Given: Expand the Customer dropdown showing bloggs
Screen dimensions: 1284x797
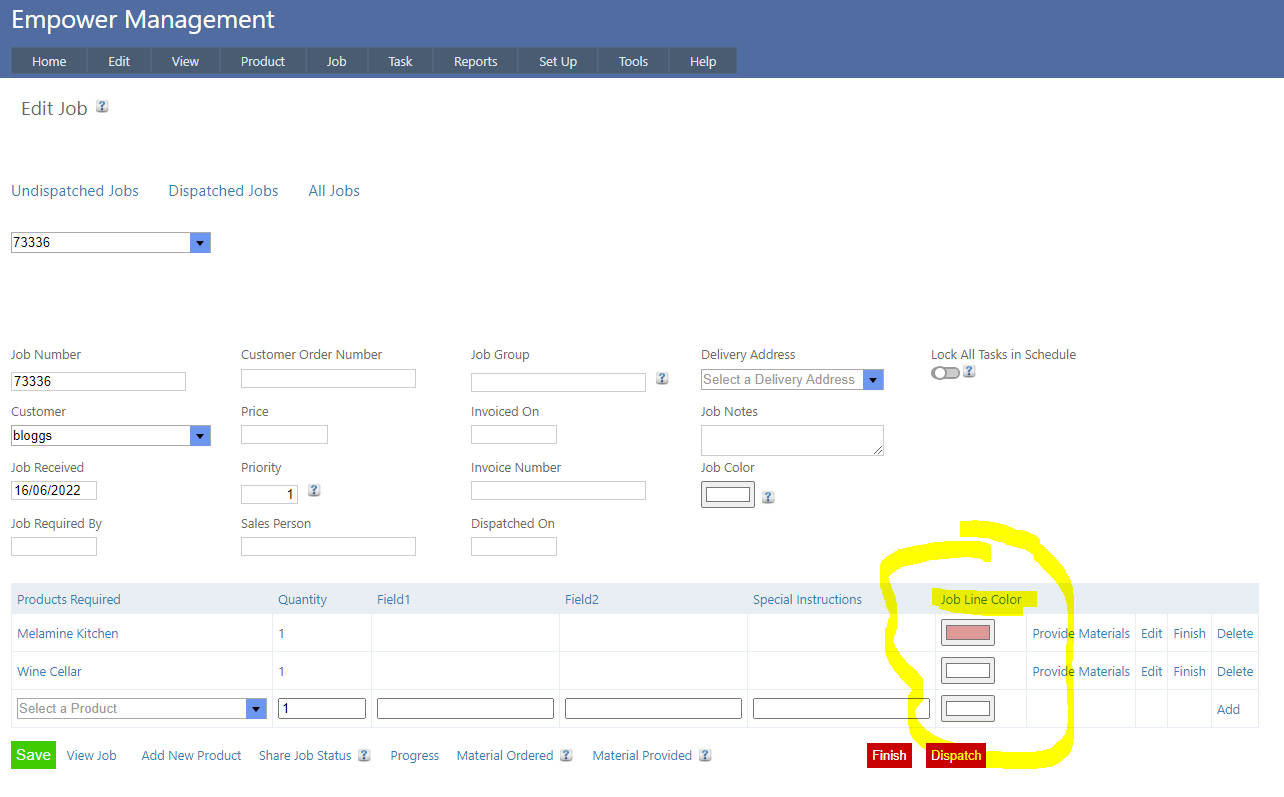Looking at the screenshot, I should [200, 436].
